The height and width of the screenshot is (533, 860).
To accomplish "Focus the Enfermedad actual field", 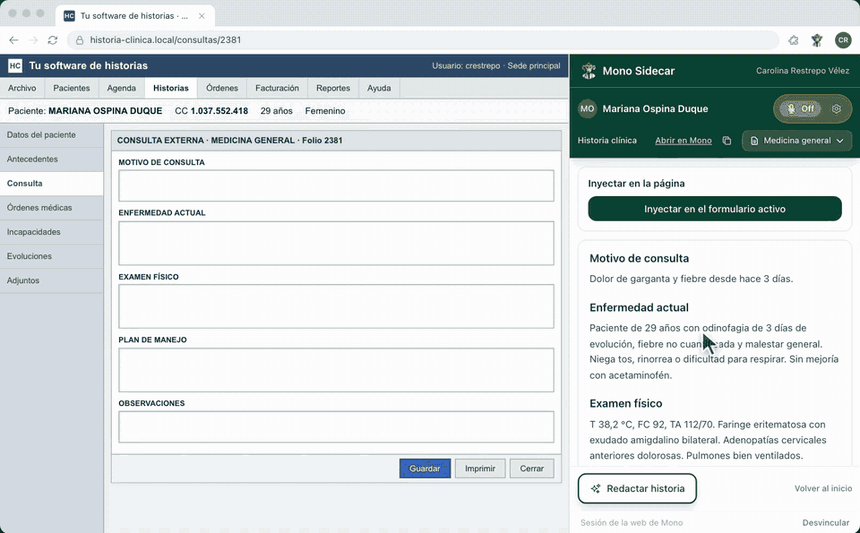I will 336,243.
